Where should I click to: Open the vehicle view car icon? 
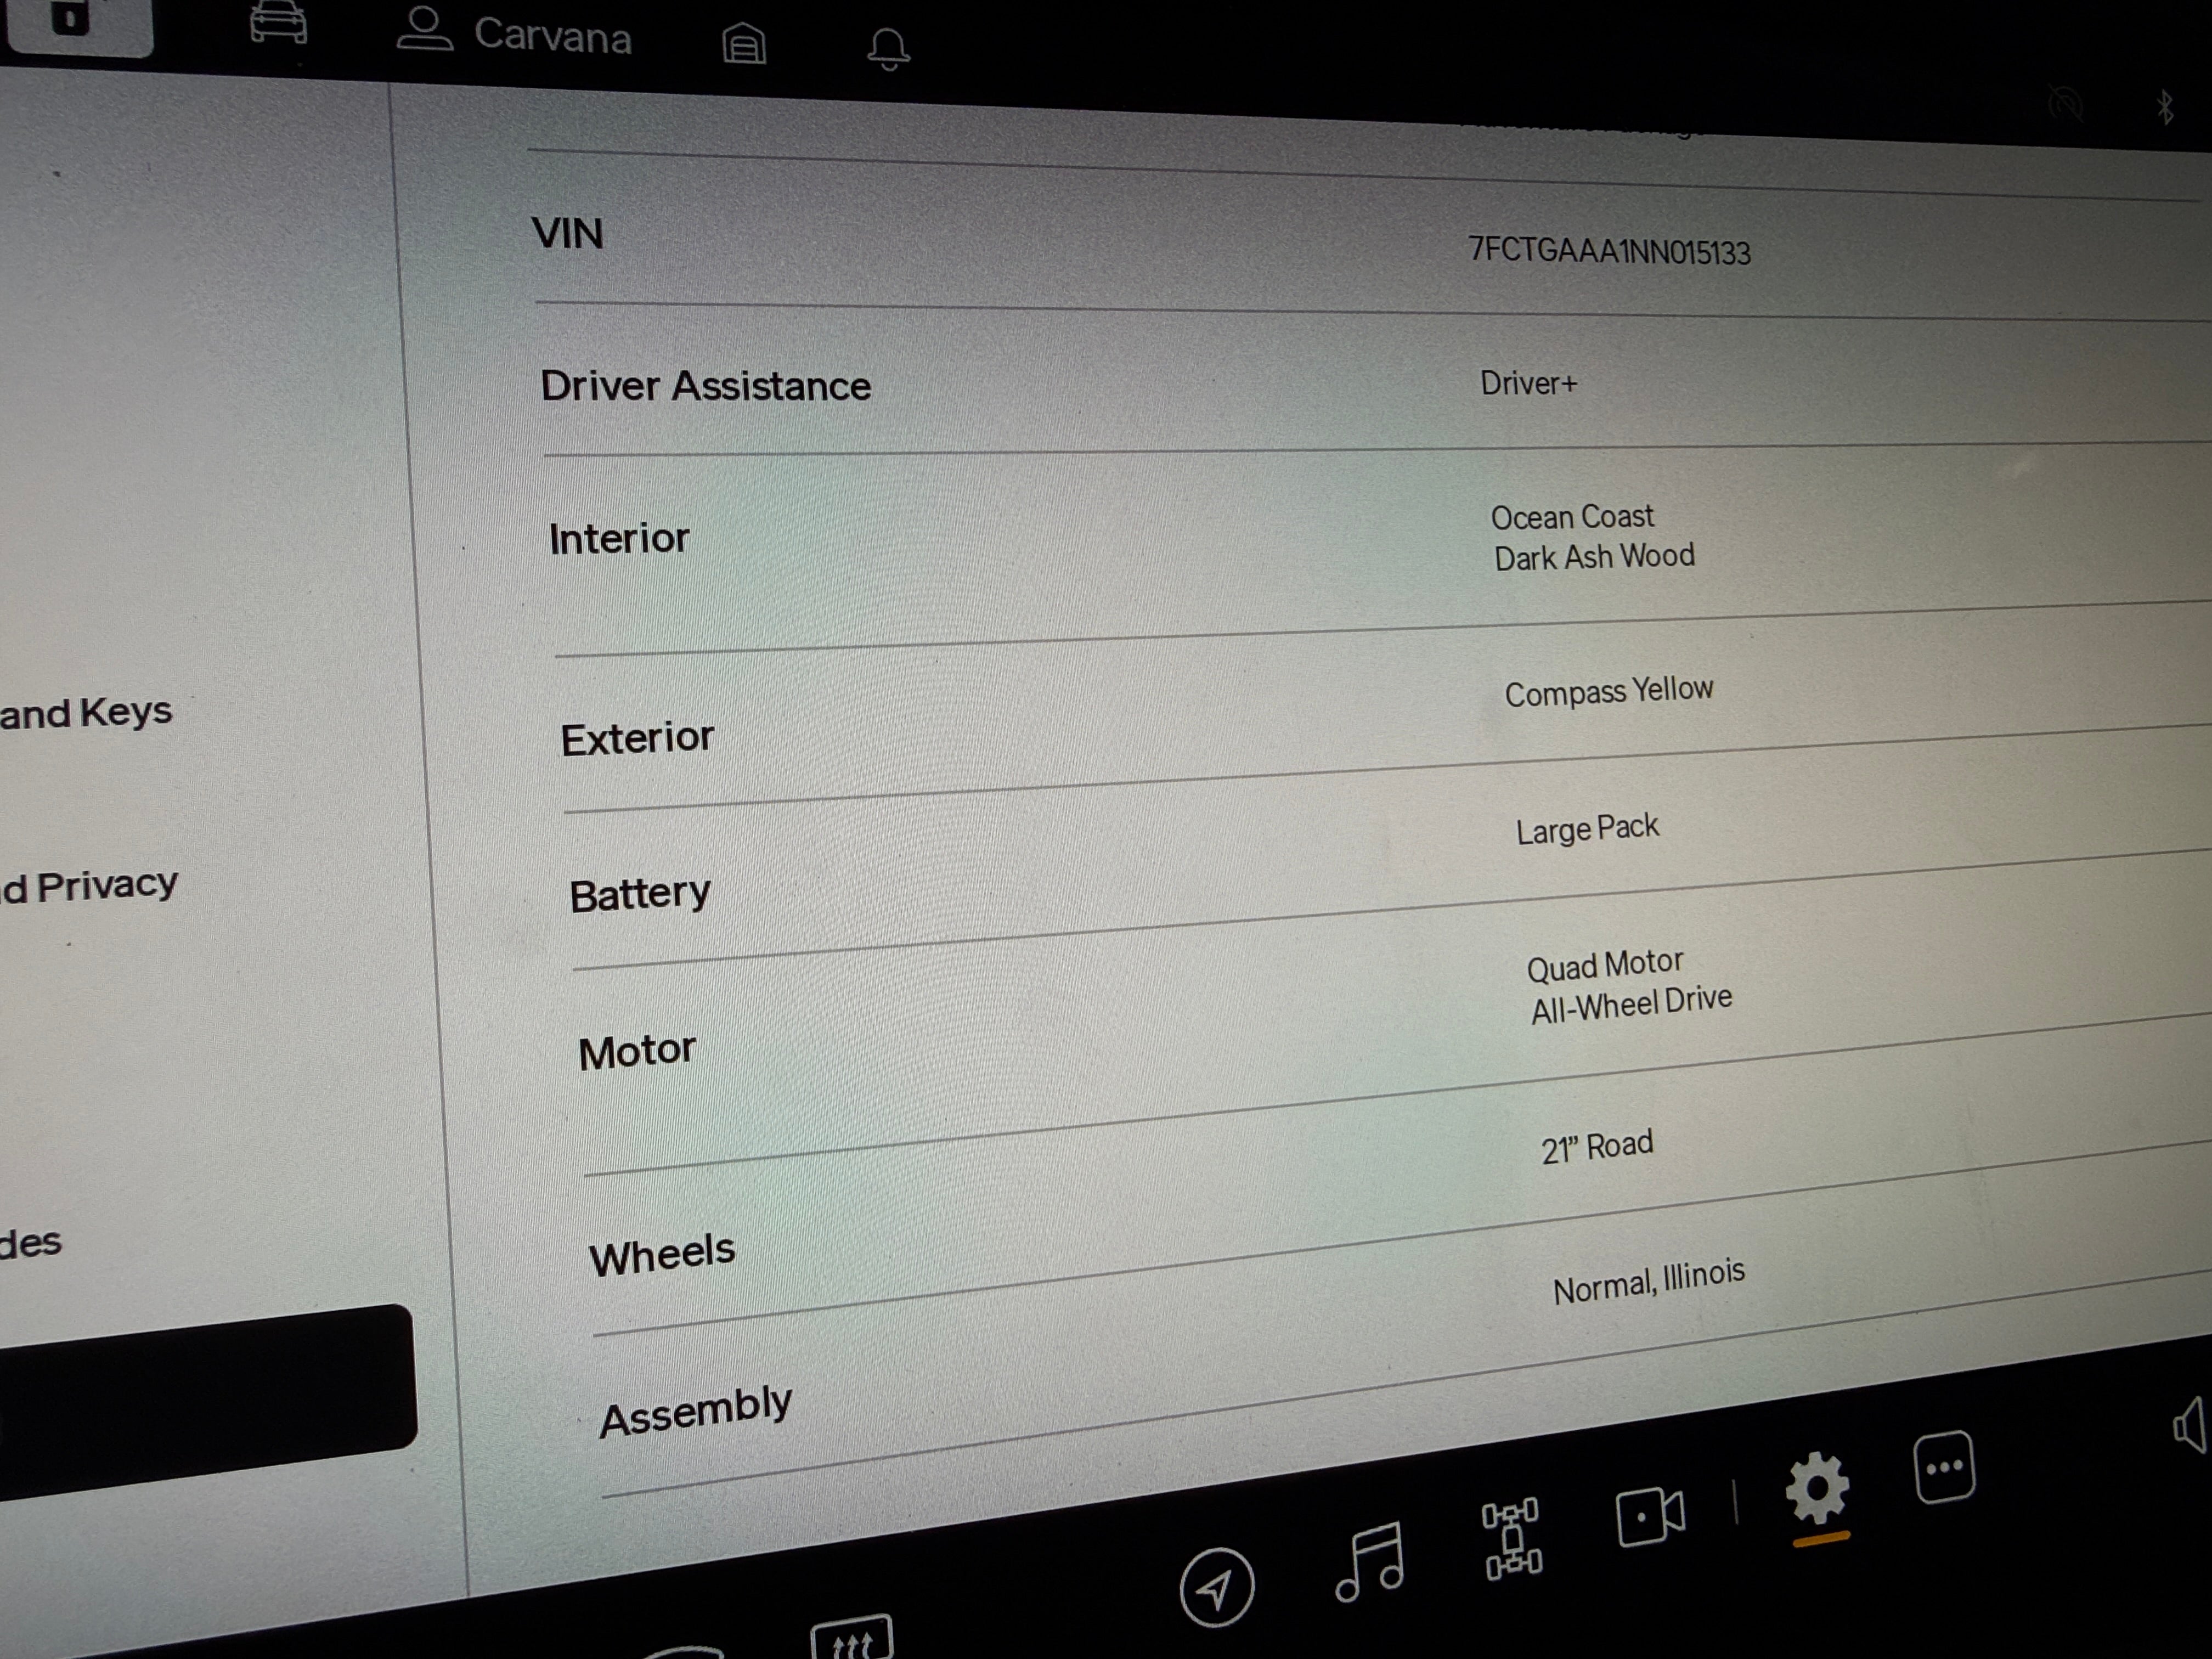click(278, 23)
